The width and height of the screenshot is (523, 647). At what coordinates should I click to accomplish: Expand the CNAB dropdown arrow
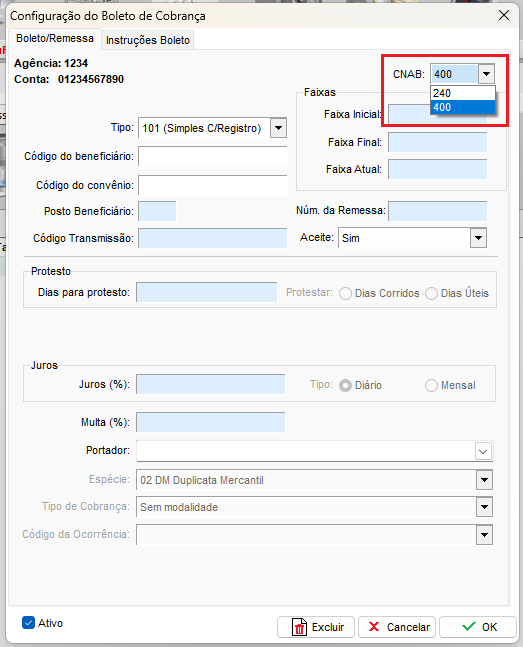point(486,74)
